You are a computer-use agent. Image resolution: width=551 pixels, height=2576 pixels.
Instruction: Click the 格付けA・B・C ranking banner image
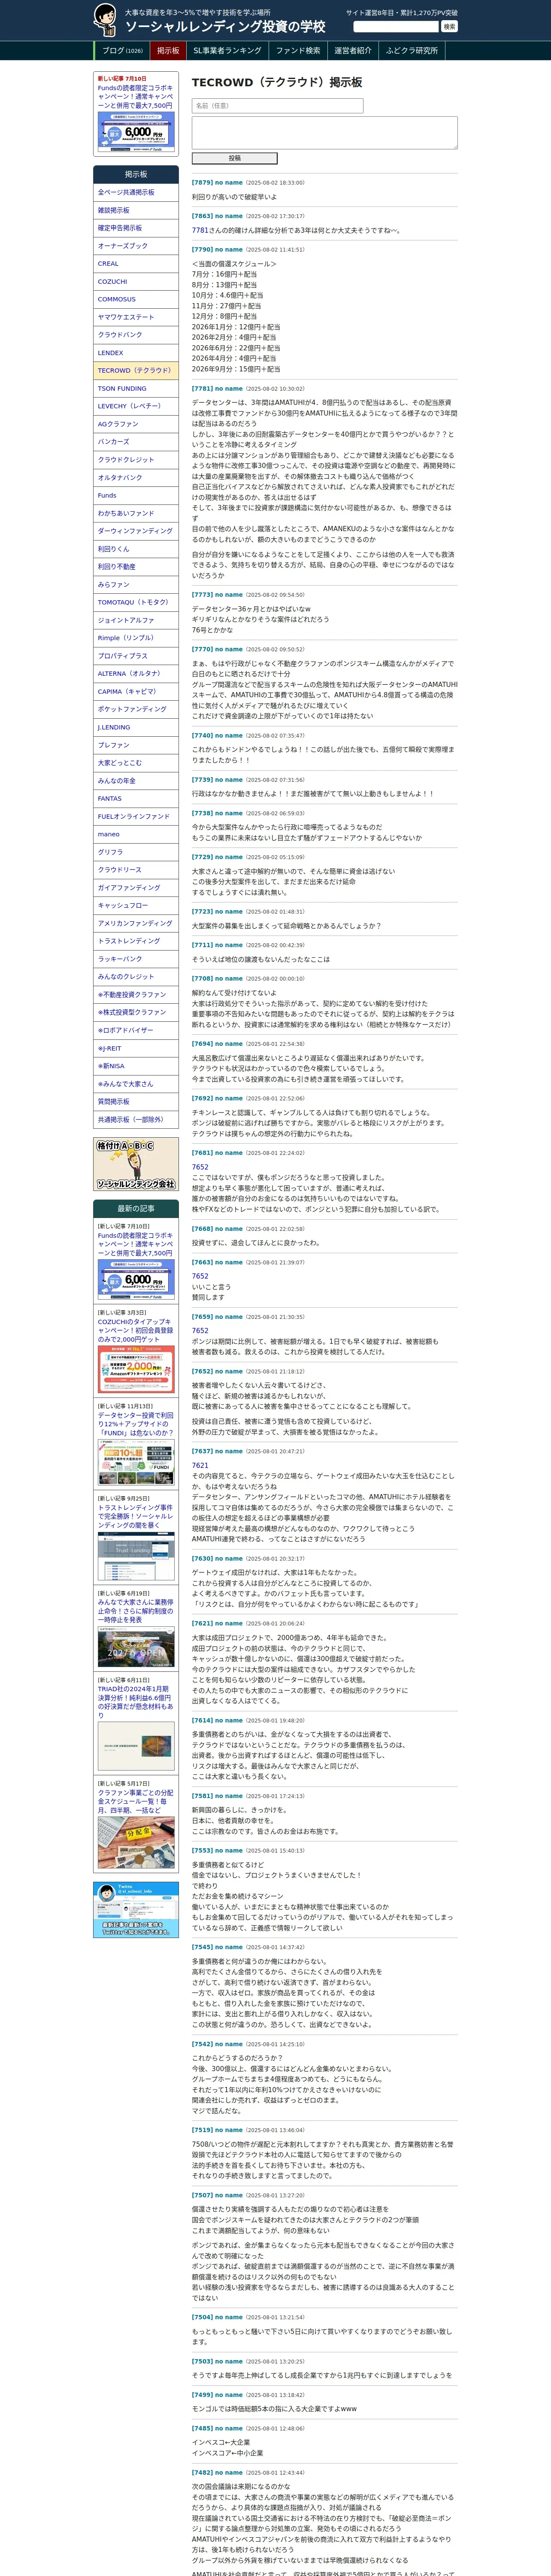click(x=136, y=1164)
